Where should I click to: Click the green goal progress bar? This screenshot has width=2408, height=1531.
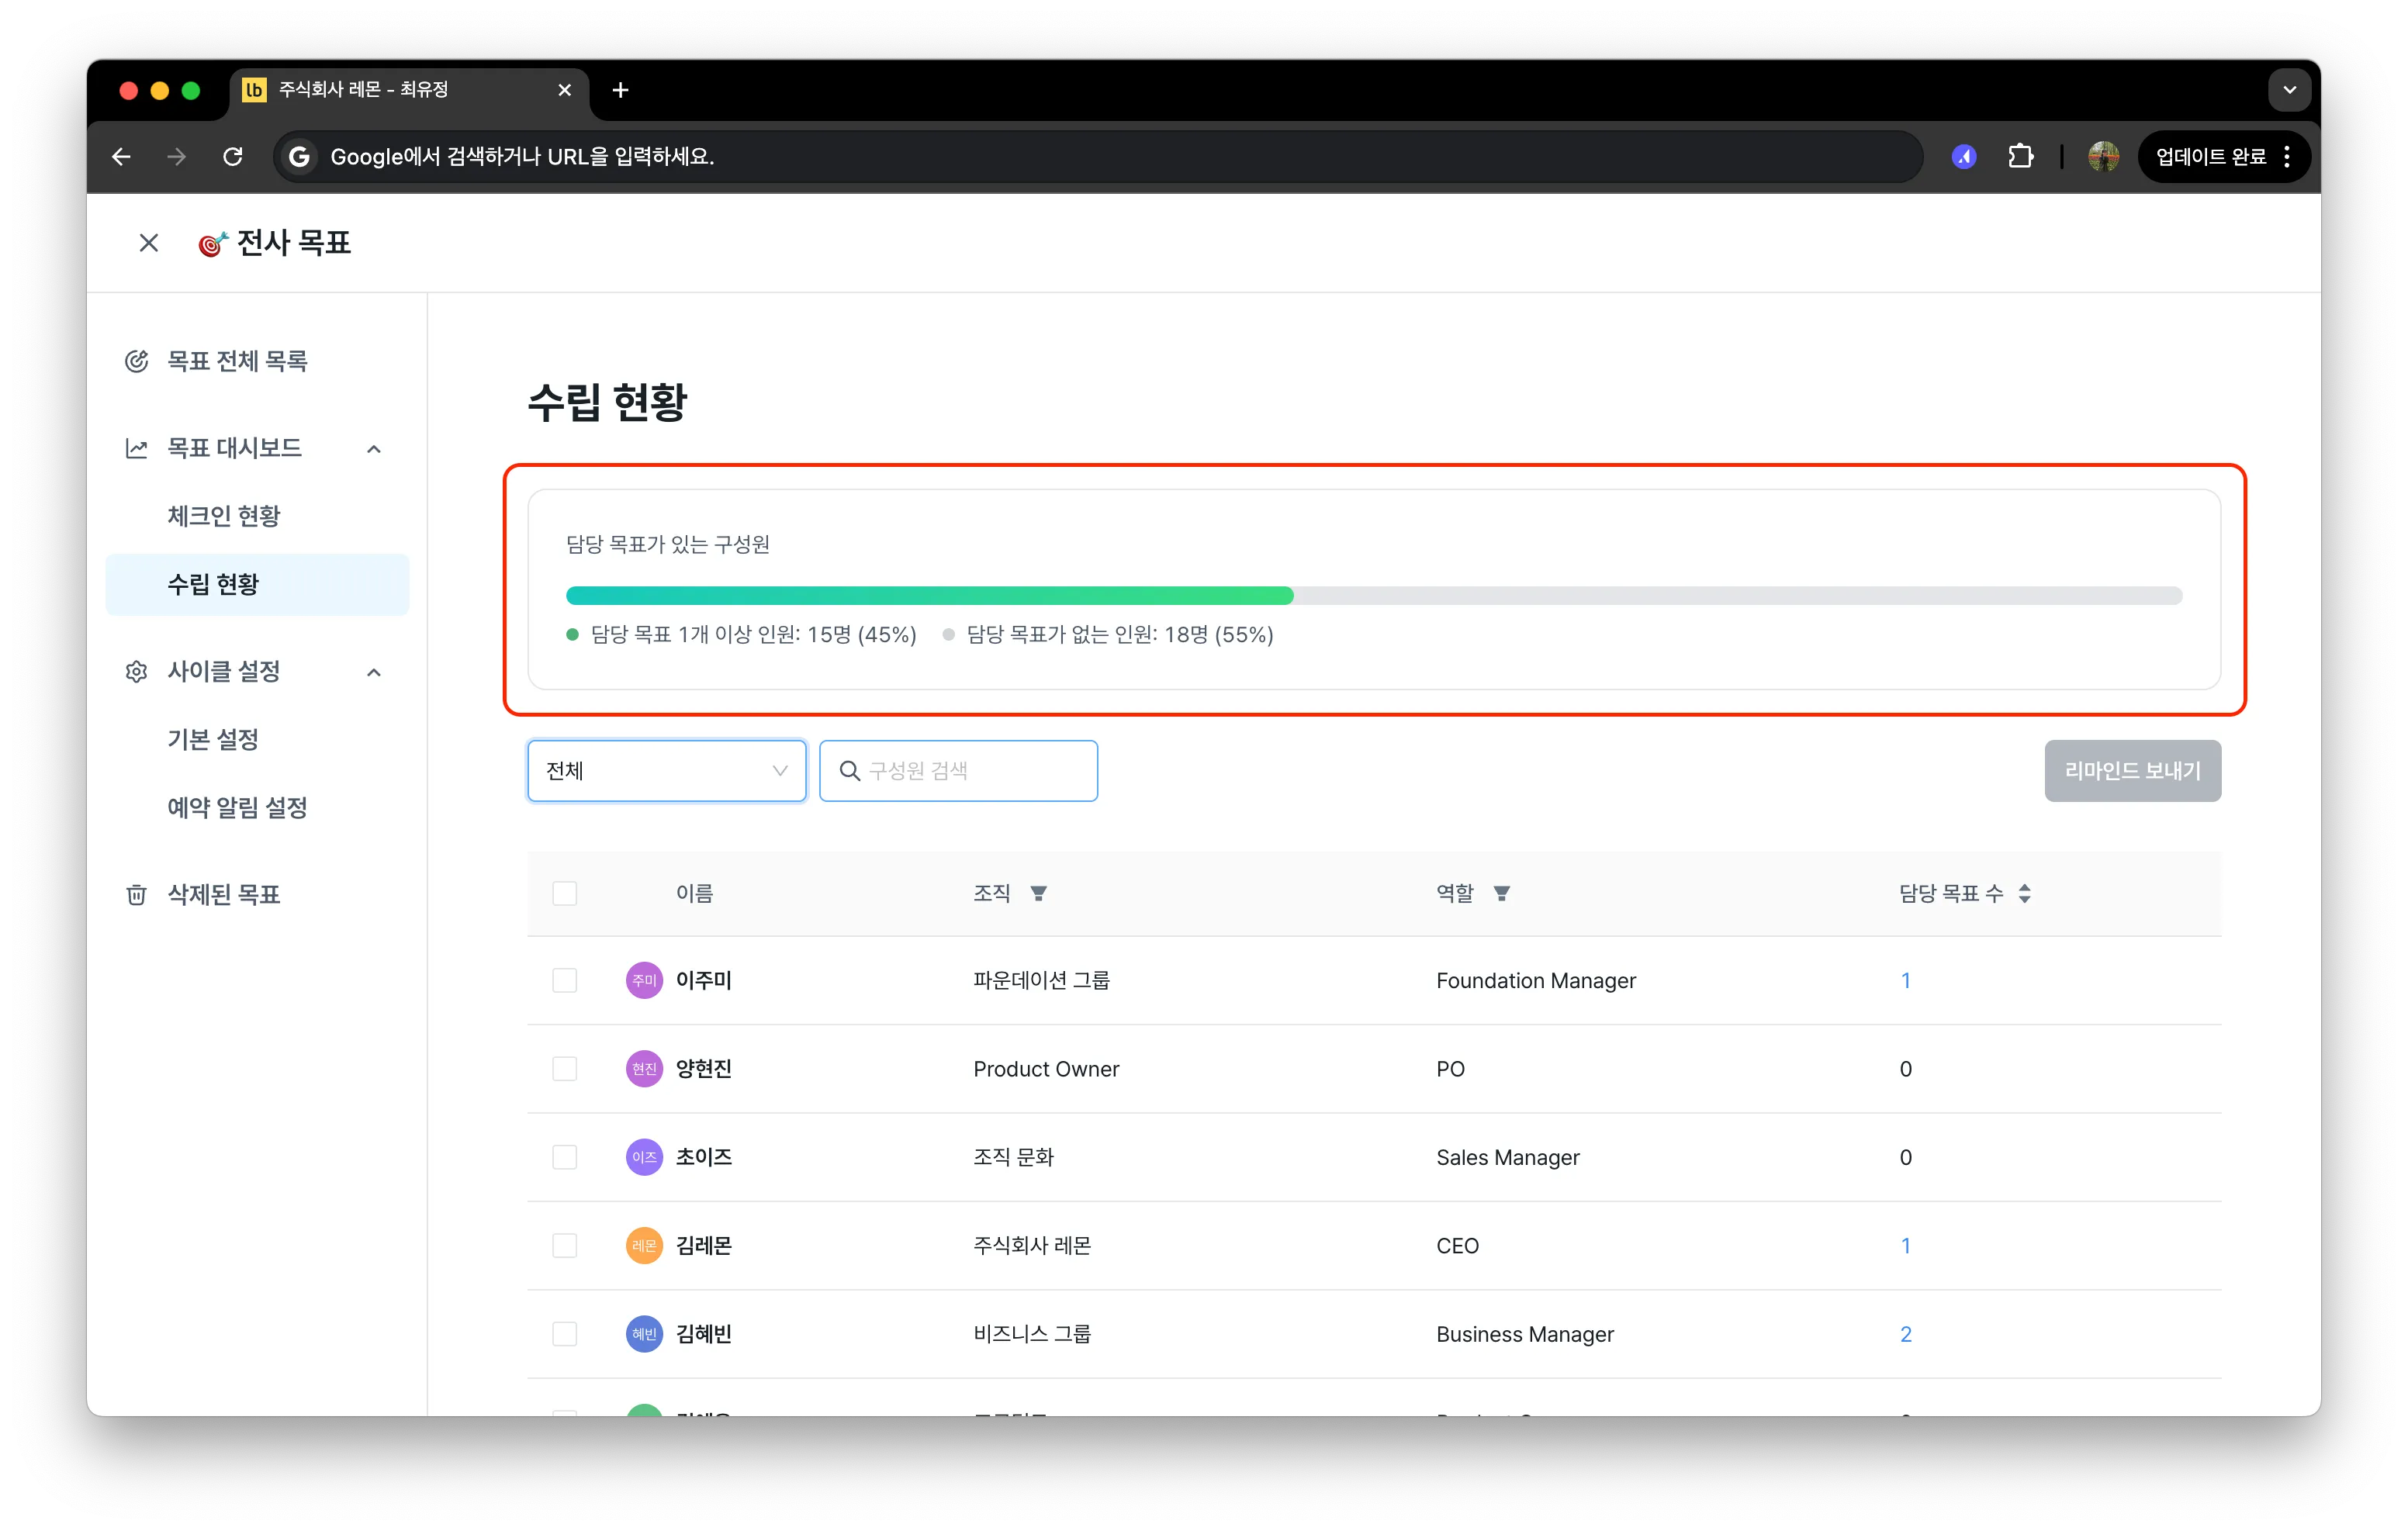pyautogui.click(x=929, y=596)
